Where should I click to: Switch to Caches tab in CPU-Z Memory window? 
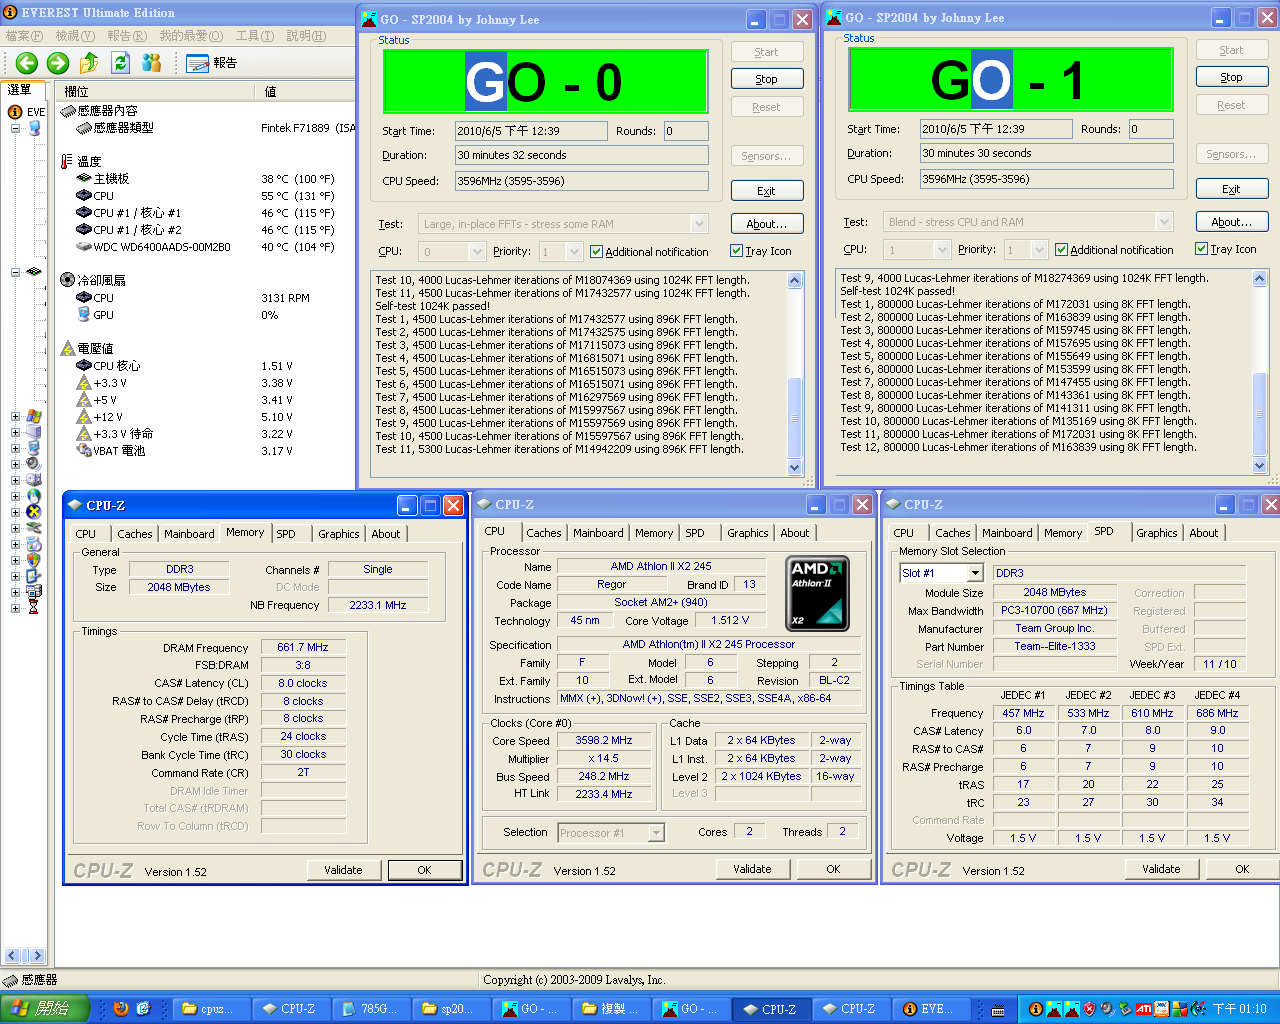click(x=135, y=534)
